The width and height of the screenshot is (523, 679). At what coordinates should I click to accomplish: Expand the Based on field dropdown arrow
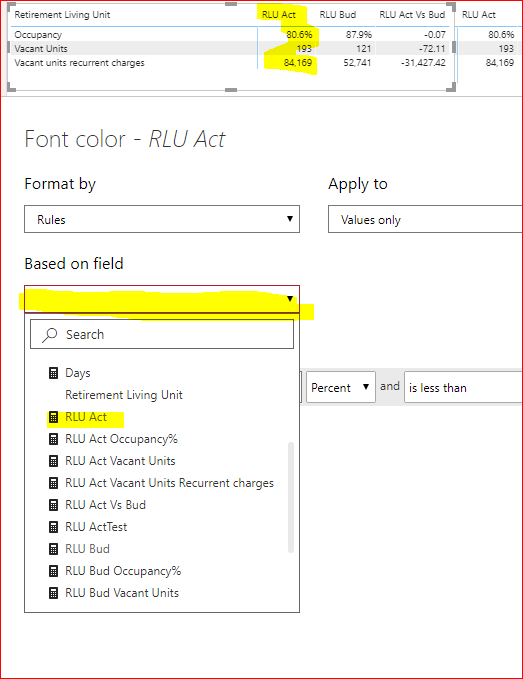(290, 298)
